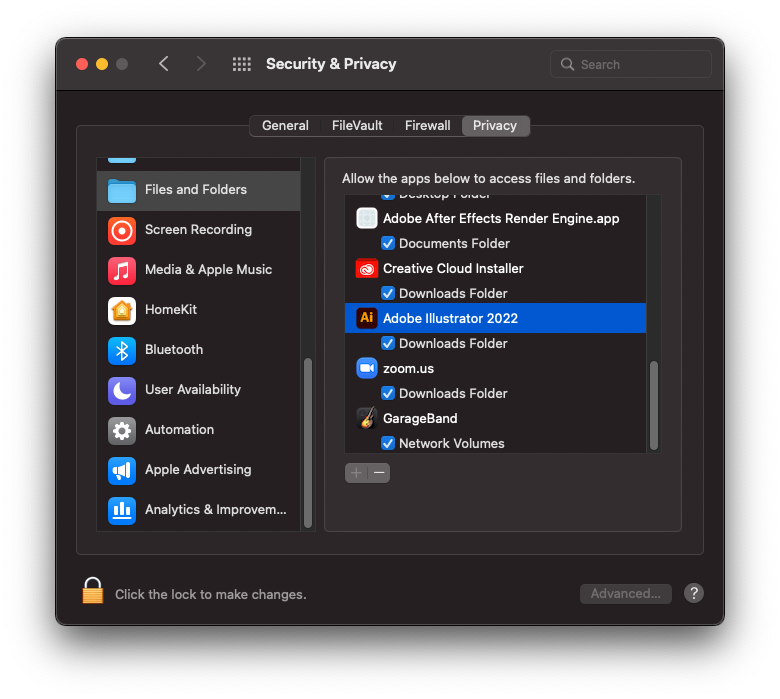
Task: Select Apple Advertising category text
Action: point(198,470)
